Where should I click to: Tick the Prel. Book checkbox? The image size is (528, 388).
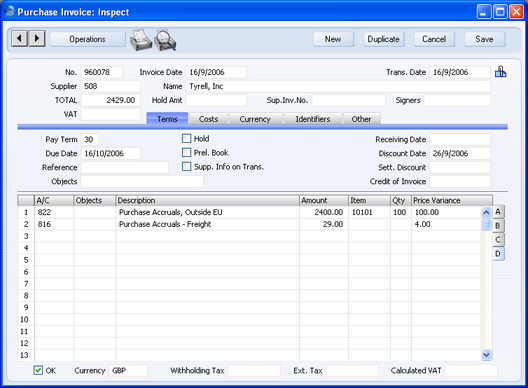click(x=186, y=153)
